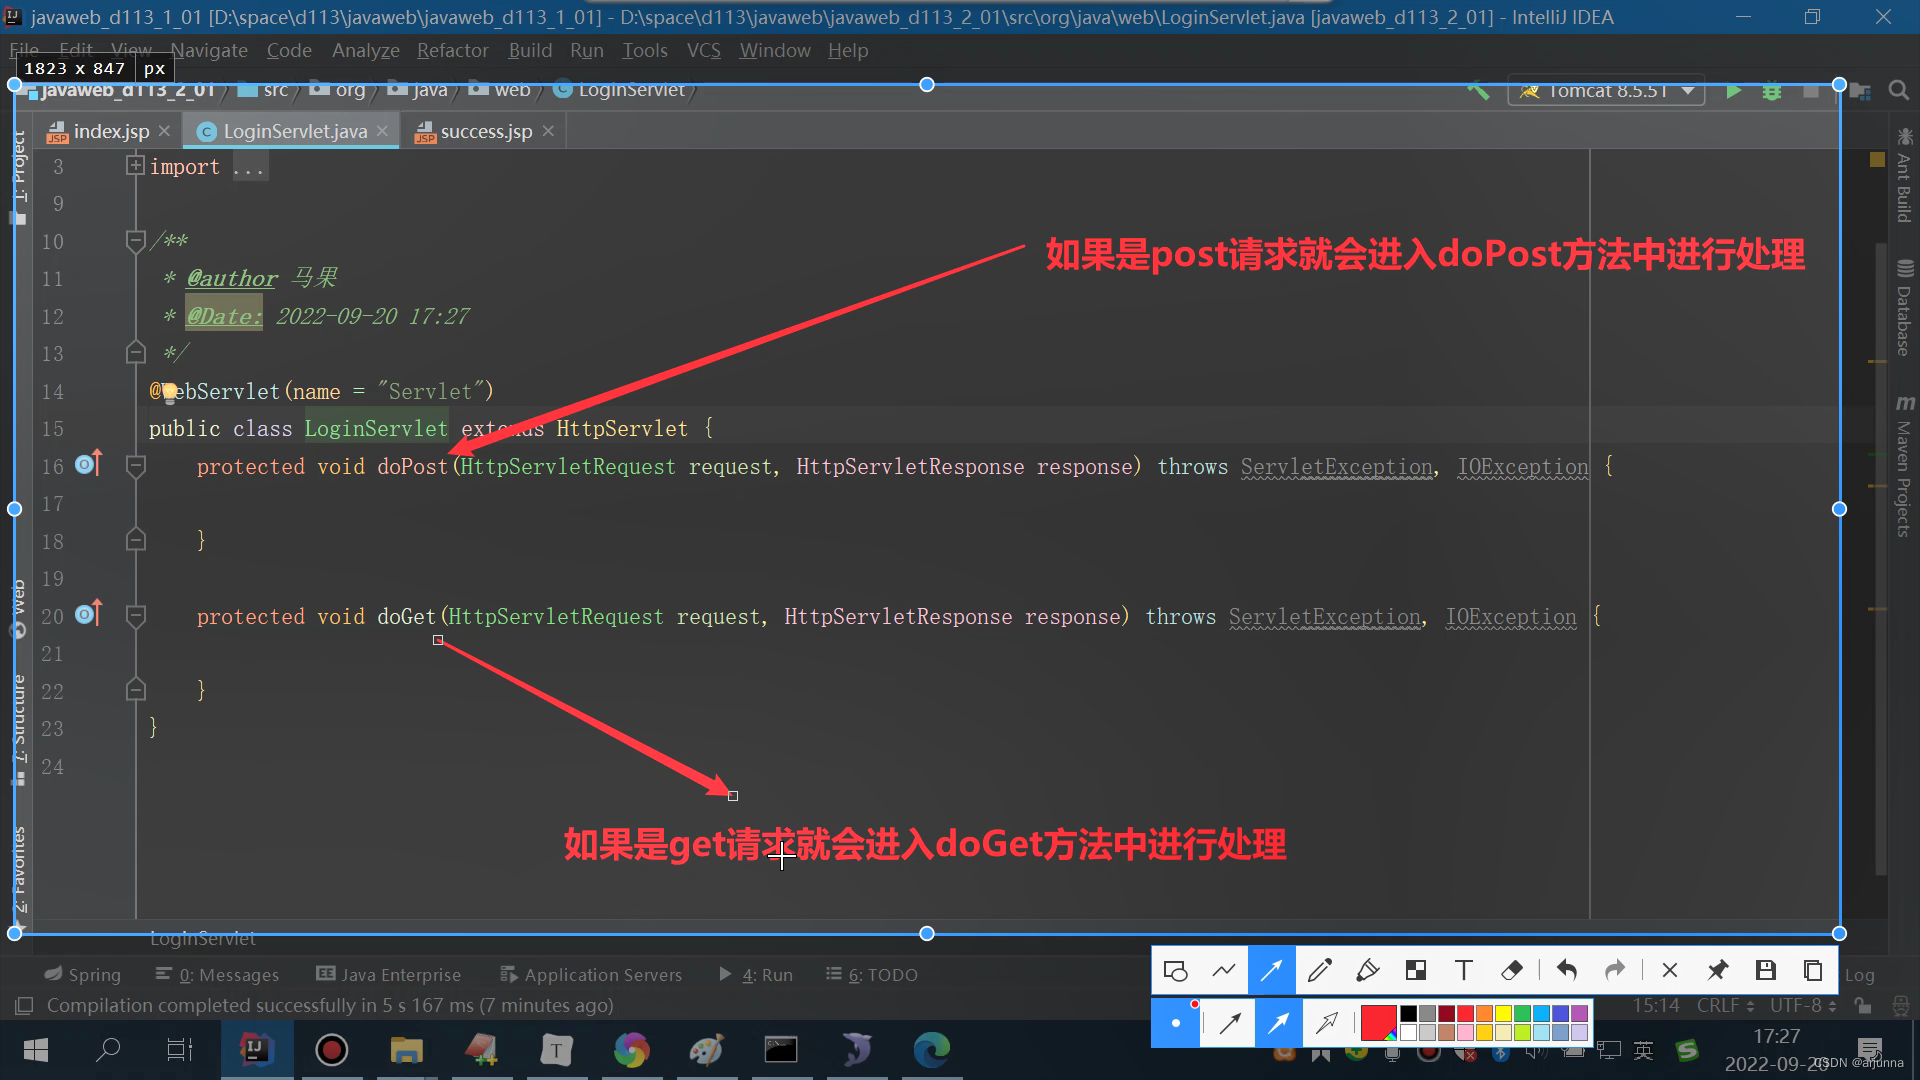The width and height of the screenshot is (1920, 1080).
Task: Copy the screenshot to clipboard
Action: tap(1813, 970)
